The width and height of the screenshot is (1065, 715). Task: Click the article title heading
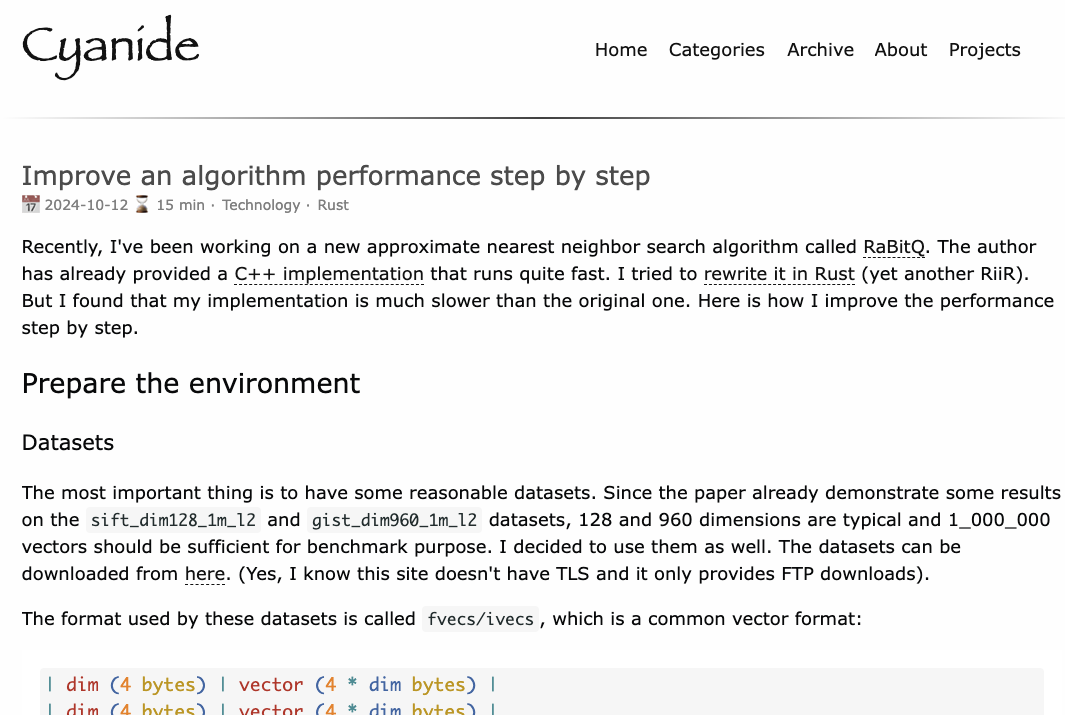point(336,176)
